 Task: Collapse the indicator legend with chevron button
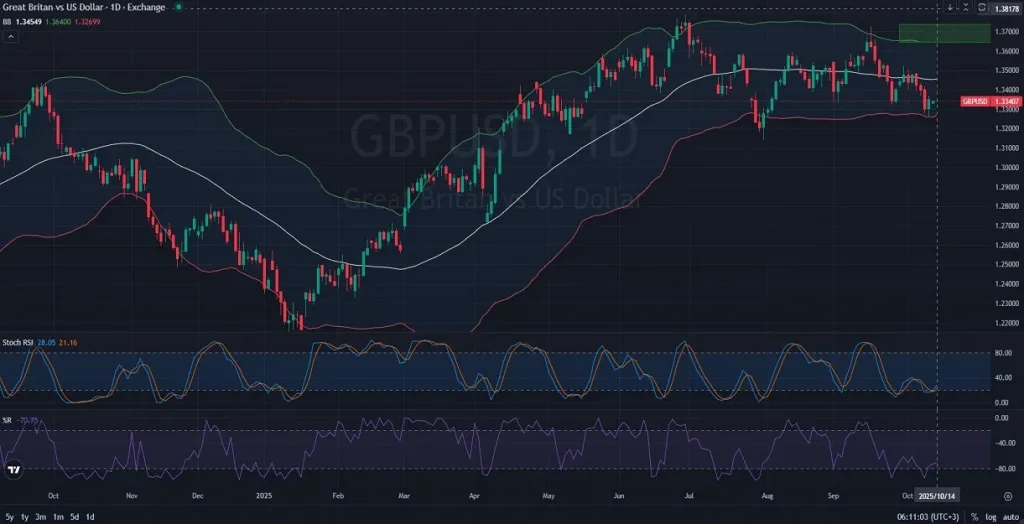[x=11, y=36]
